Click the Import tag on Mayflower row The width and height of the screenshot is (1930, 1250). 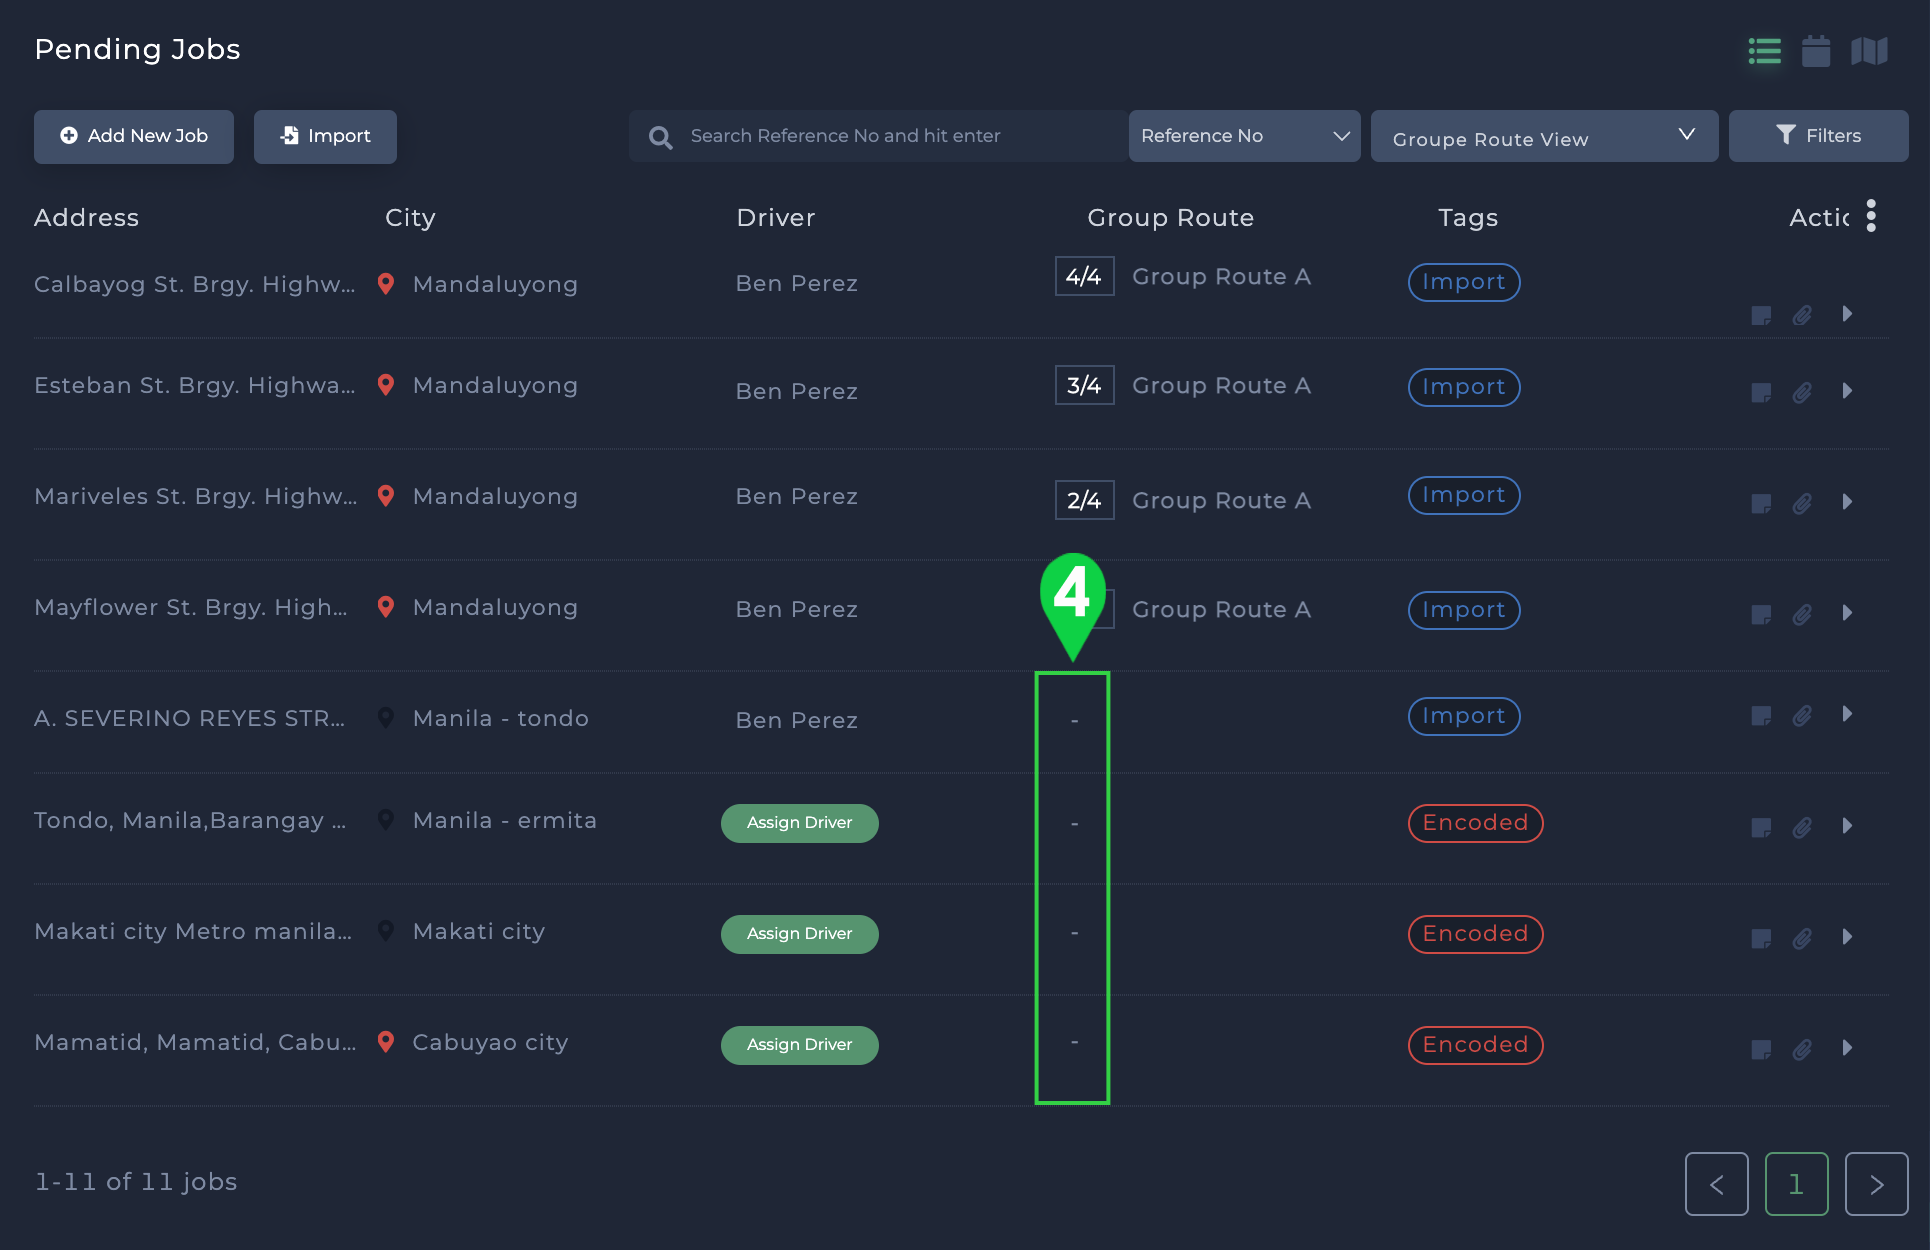click(1464, 609)
